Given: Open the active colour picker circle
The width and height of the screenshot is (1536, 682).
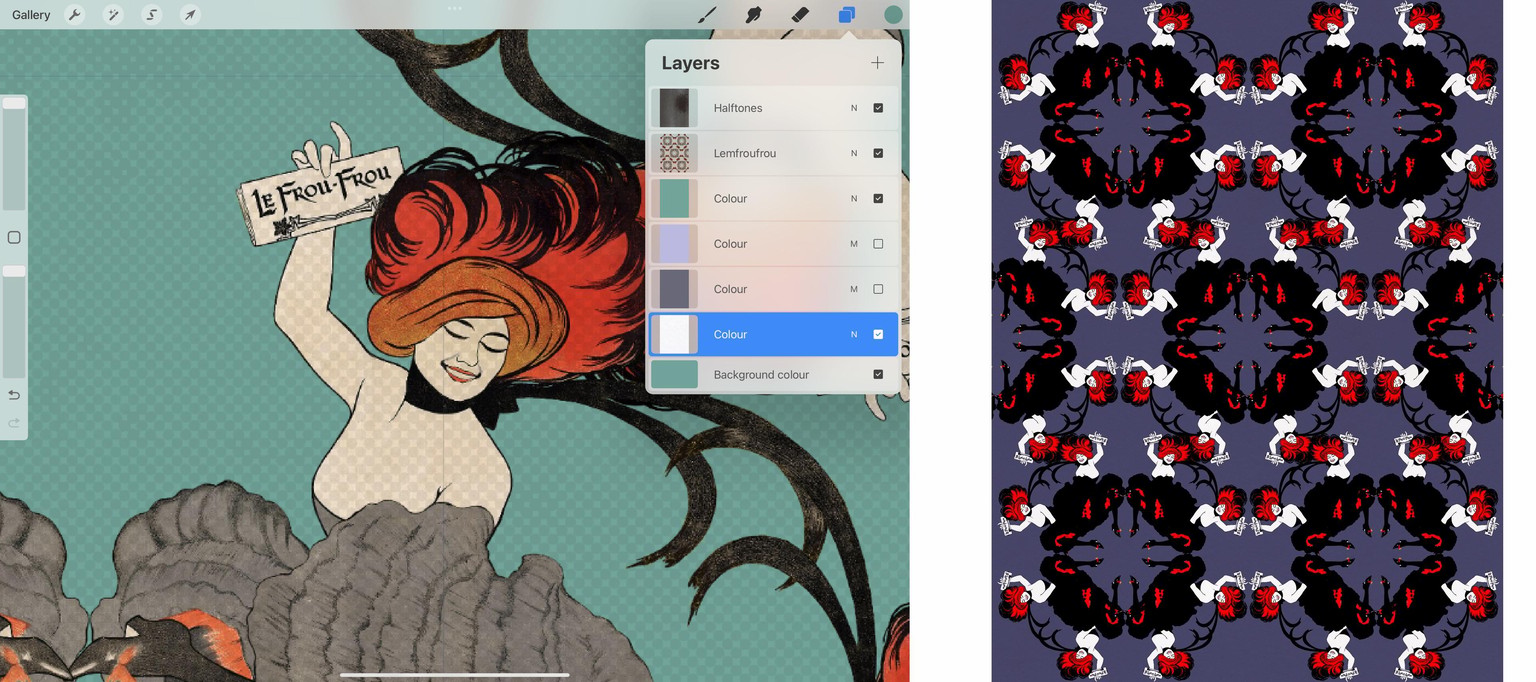Looking at the screenshot, I should 893,15.
